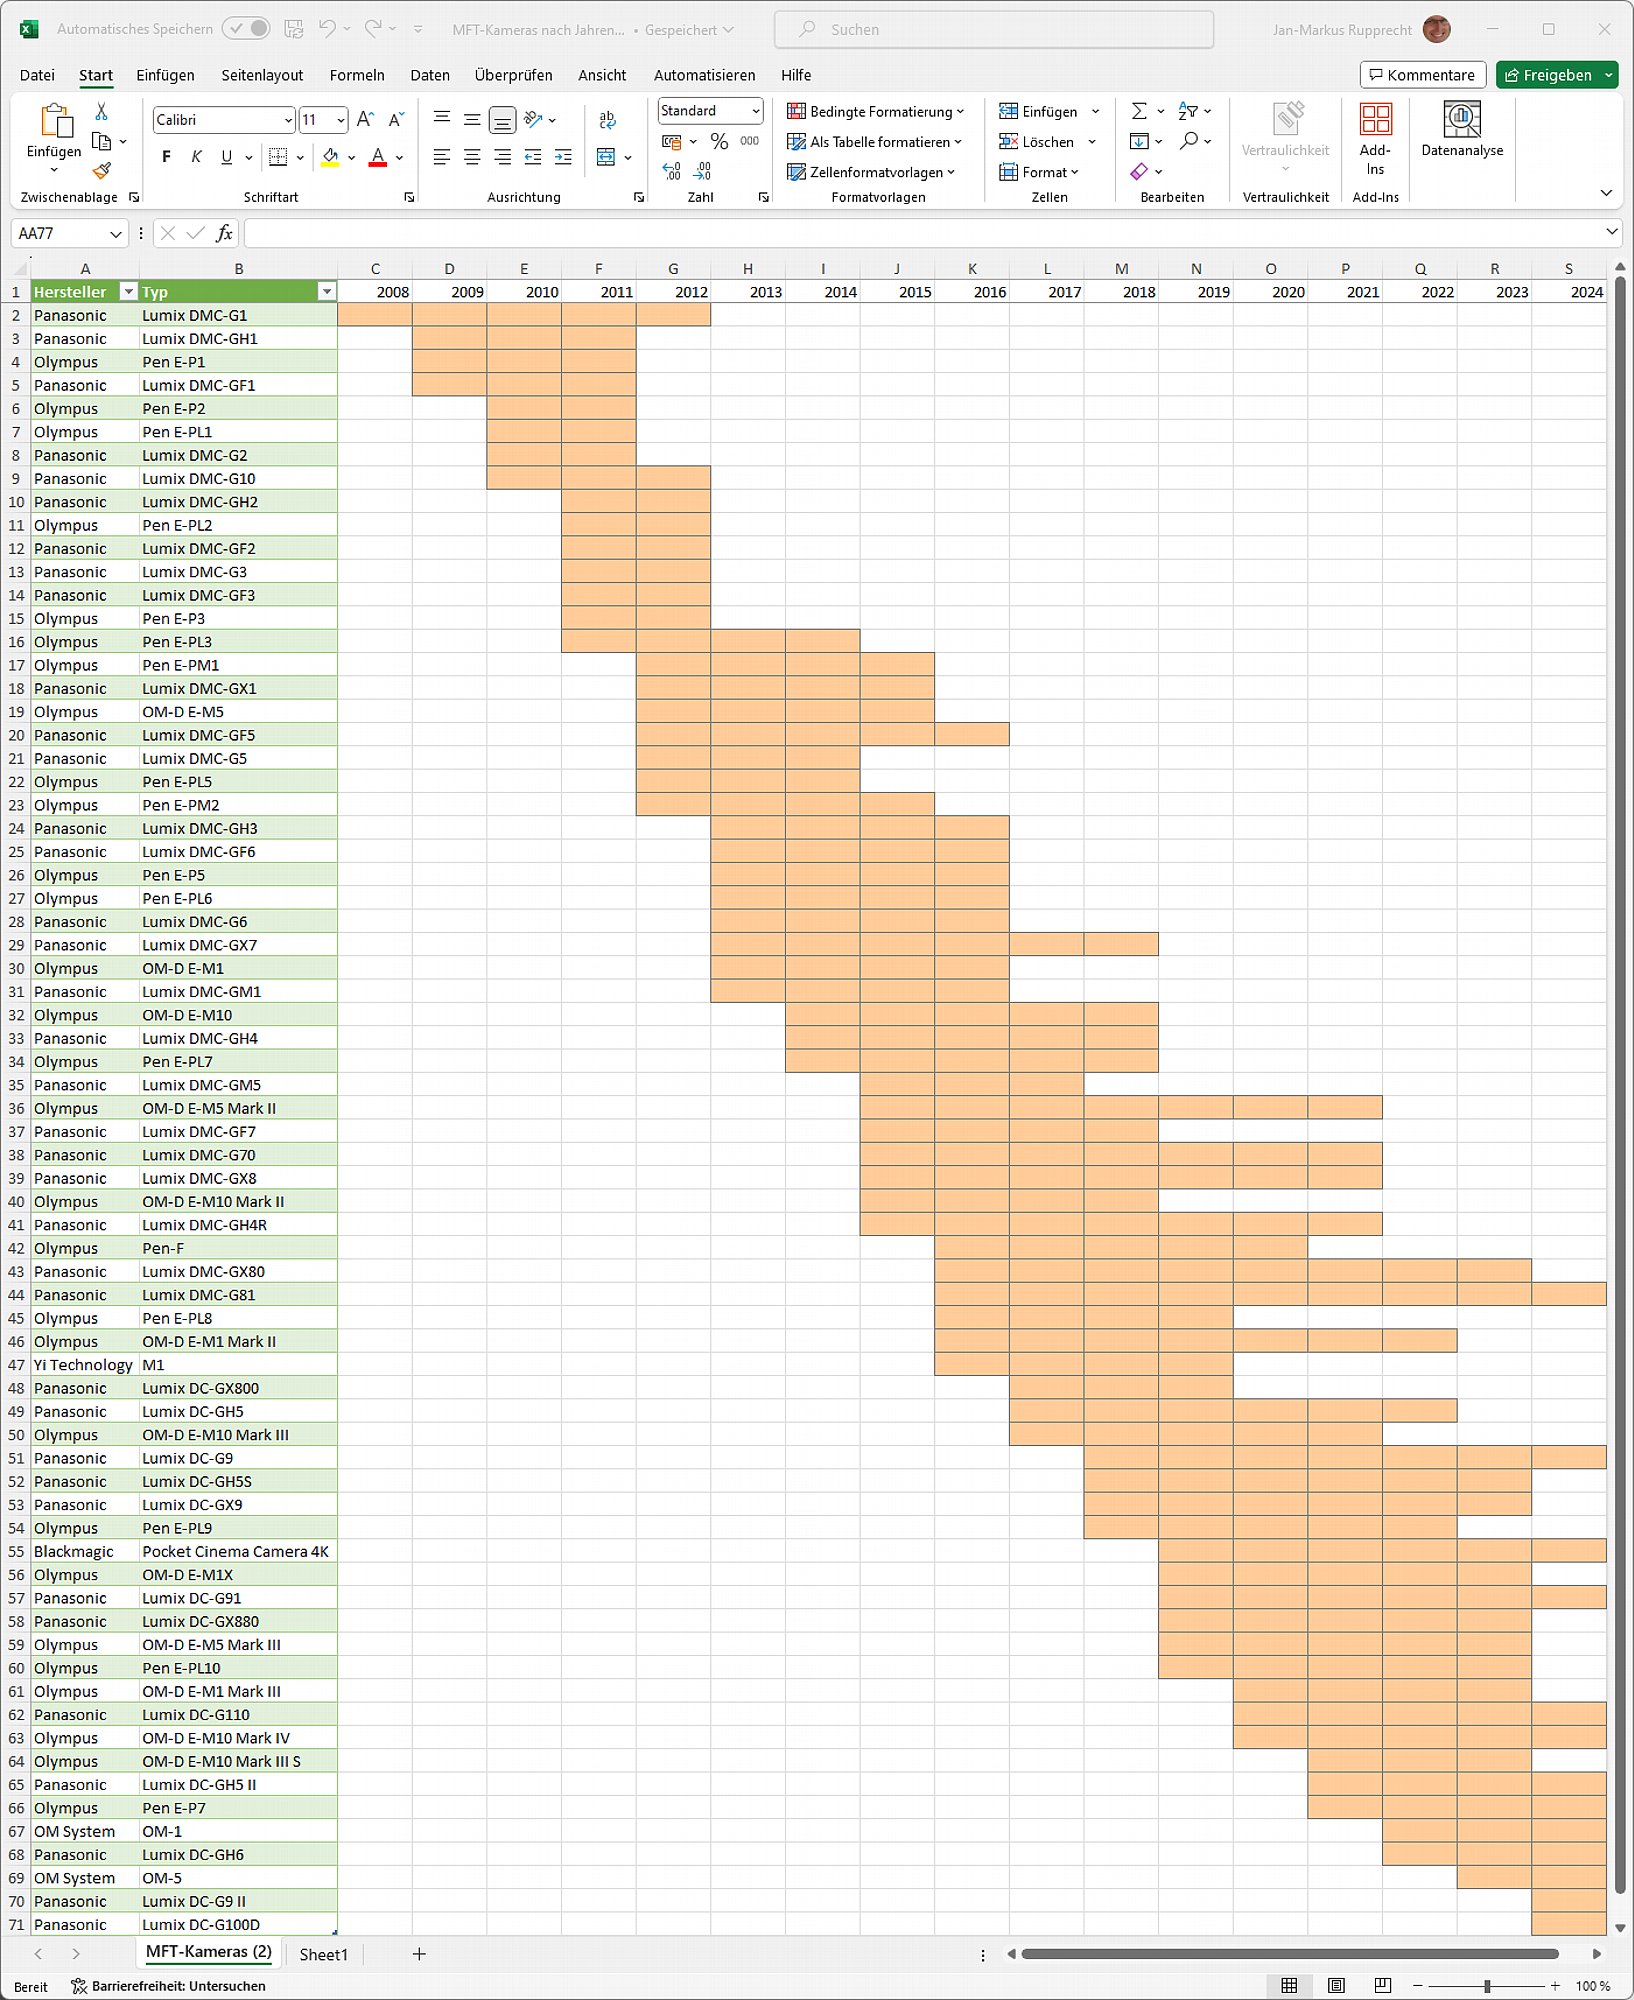
Task: Open the Hersteller column filter dropdown
Action: coord(128,292)
